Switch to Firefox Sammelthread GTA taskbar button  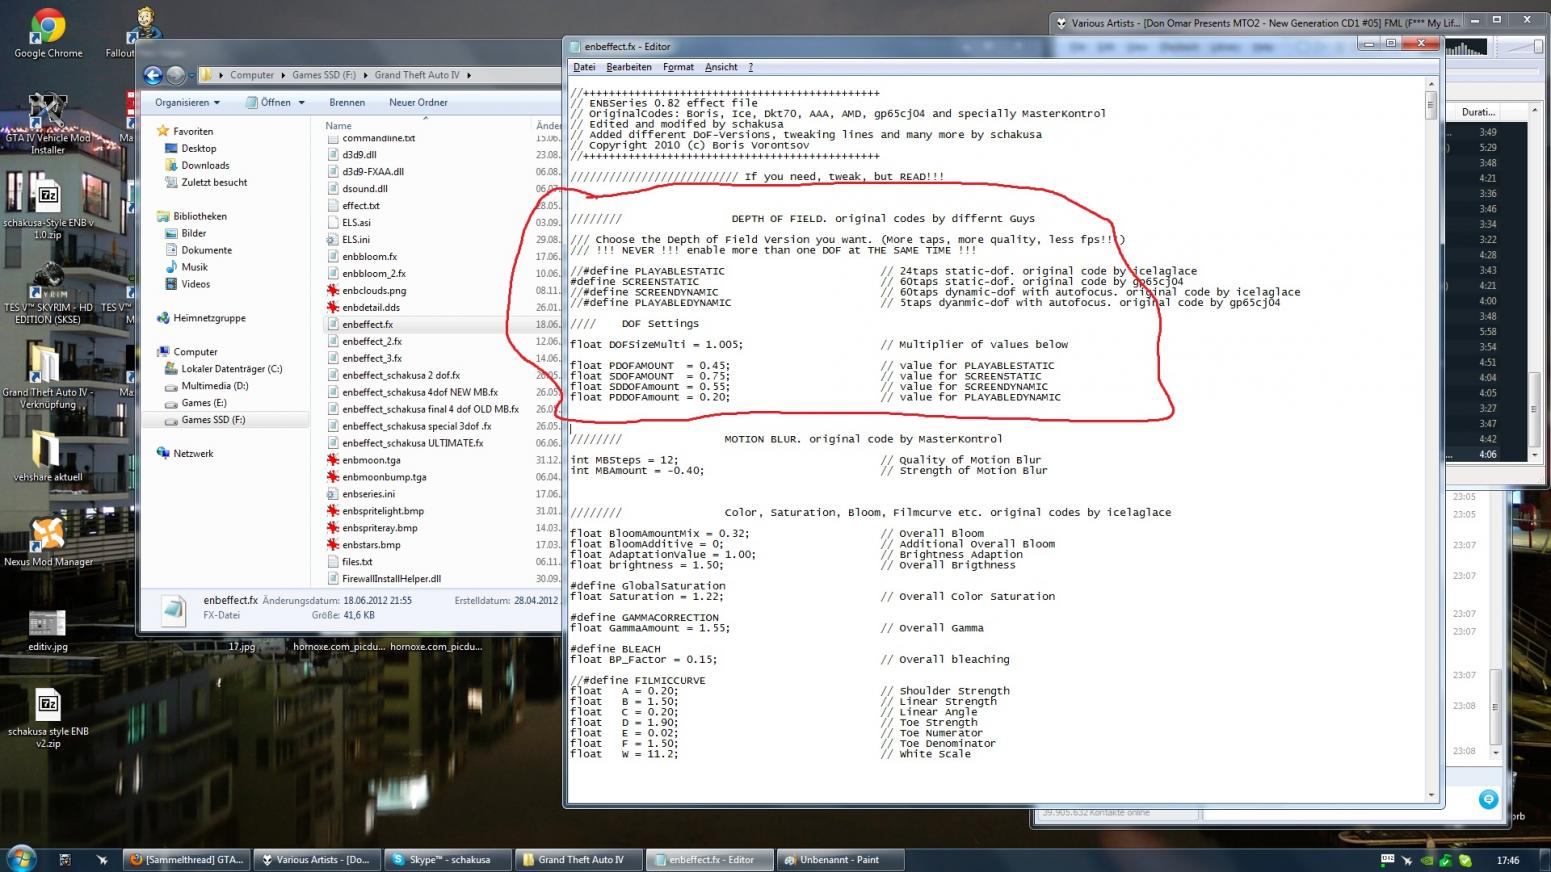[187, 859]
